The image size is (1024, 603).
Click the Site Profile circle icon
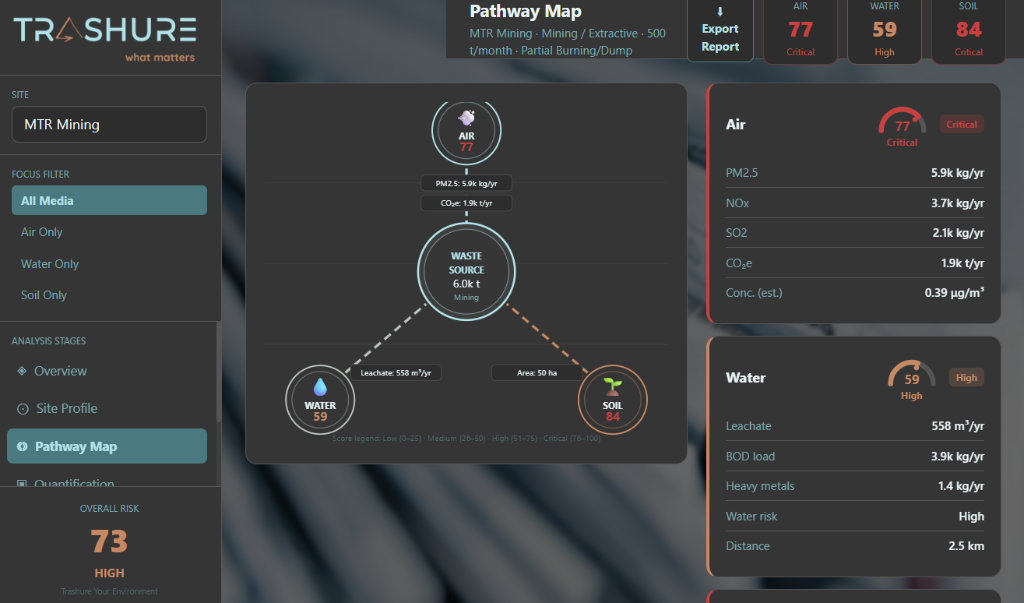point(22,409)
